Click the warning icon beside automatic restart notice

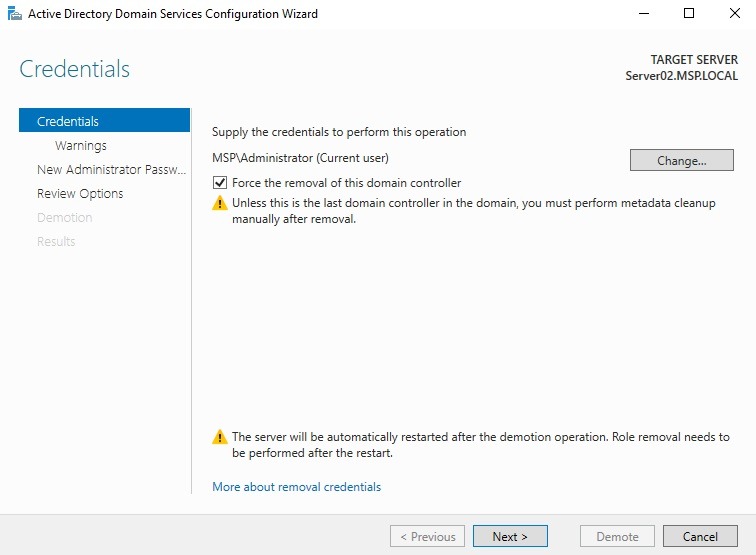pyautogui.click(x=220, y=438)
